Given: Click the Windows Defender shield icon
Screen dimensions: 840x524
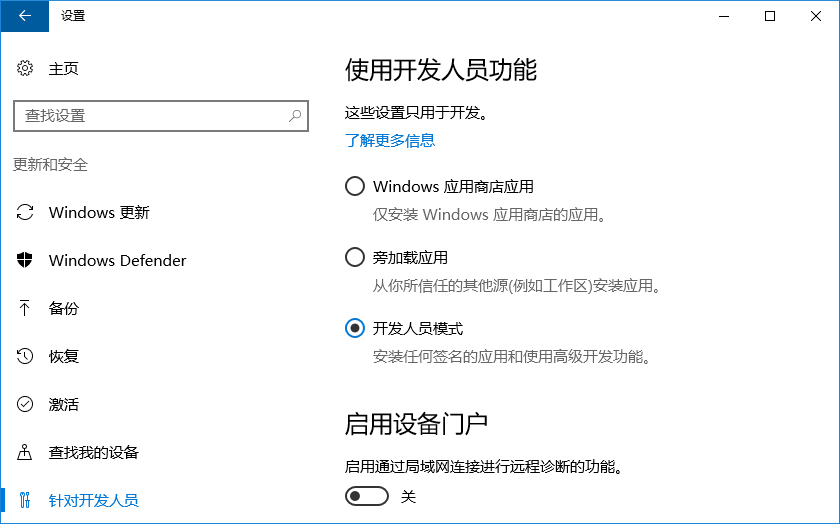Looking at the screenshot, I should click(x=25, y=260).
